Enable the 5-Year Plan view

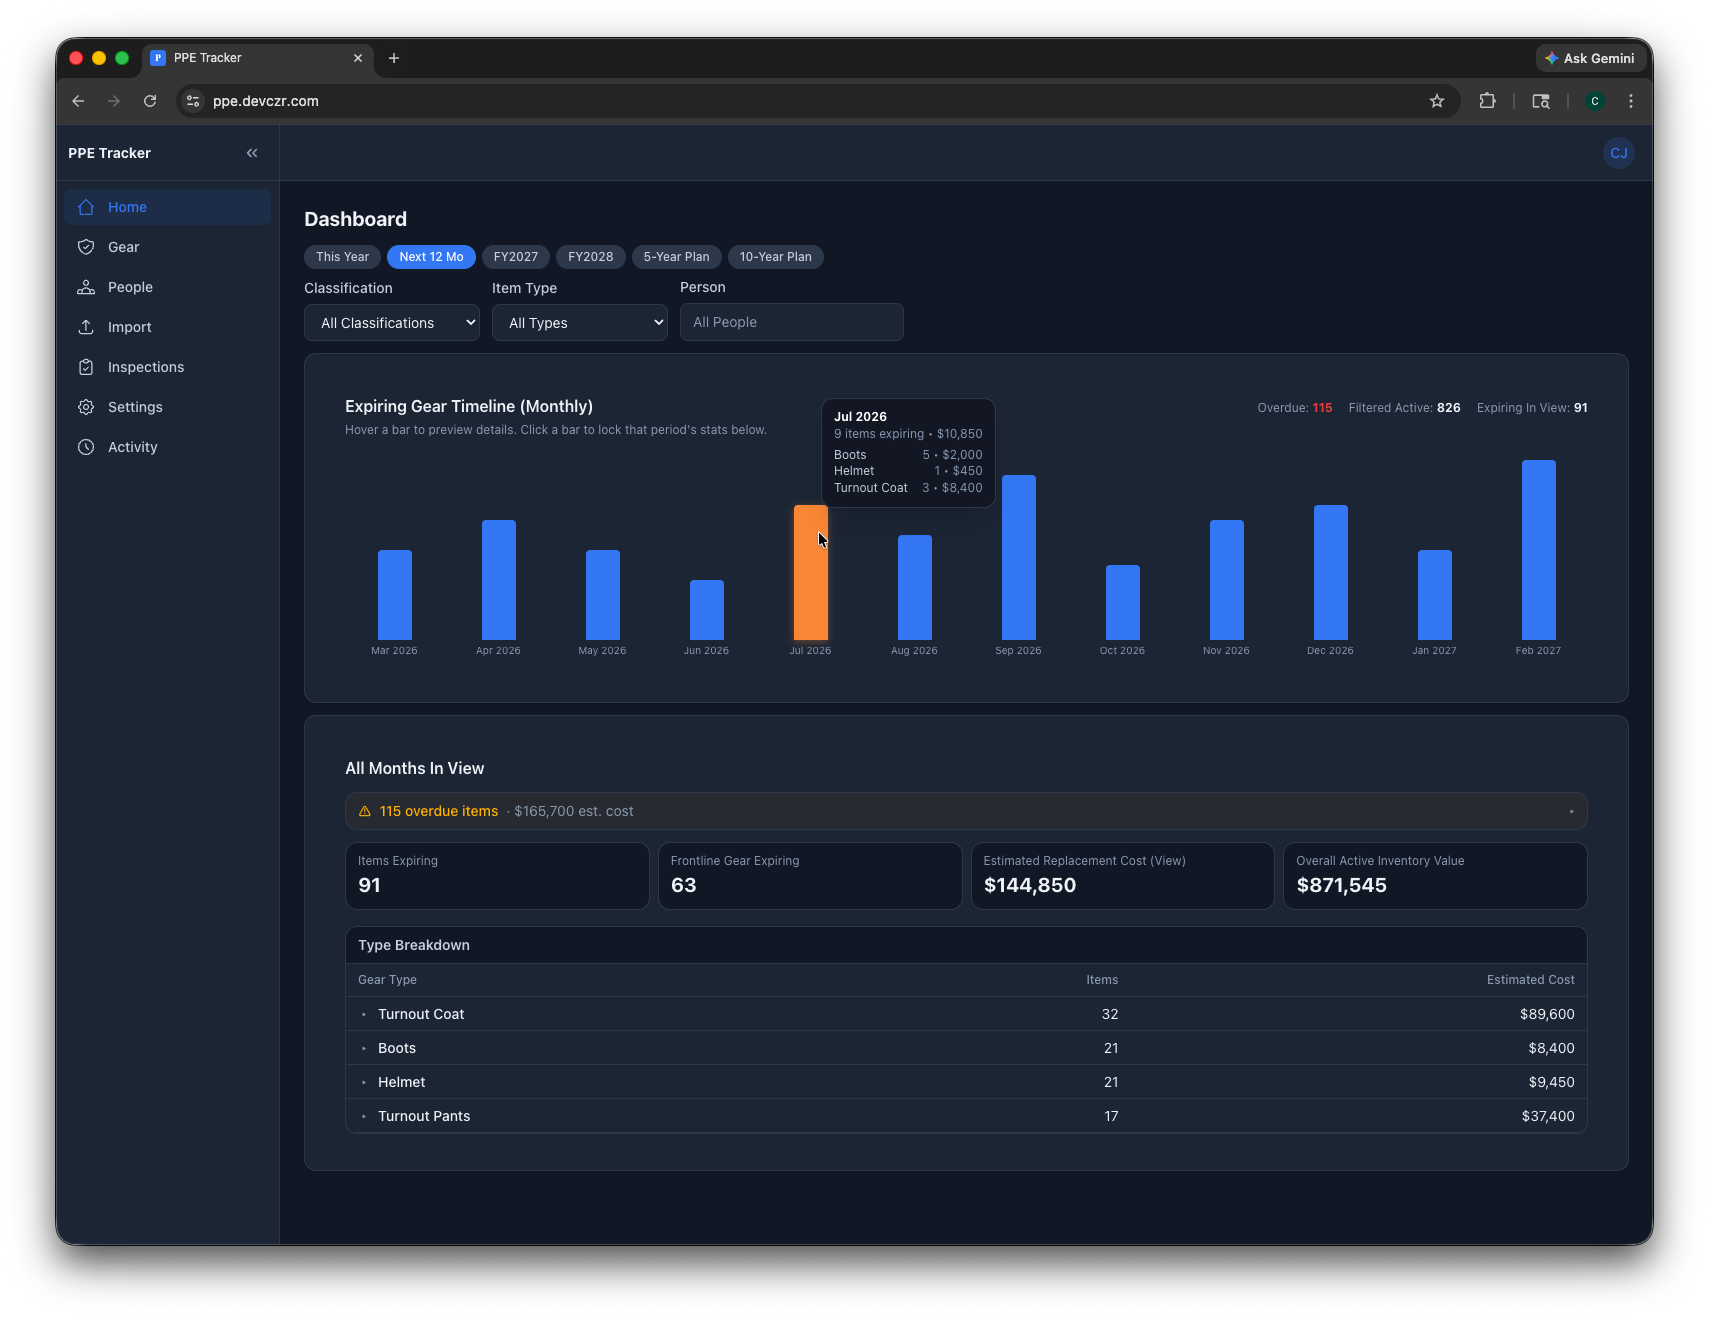(x=677, y=257)
